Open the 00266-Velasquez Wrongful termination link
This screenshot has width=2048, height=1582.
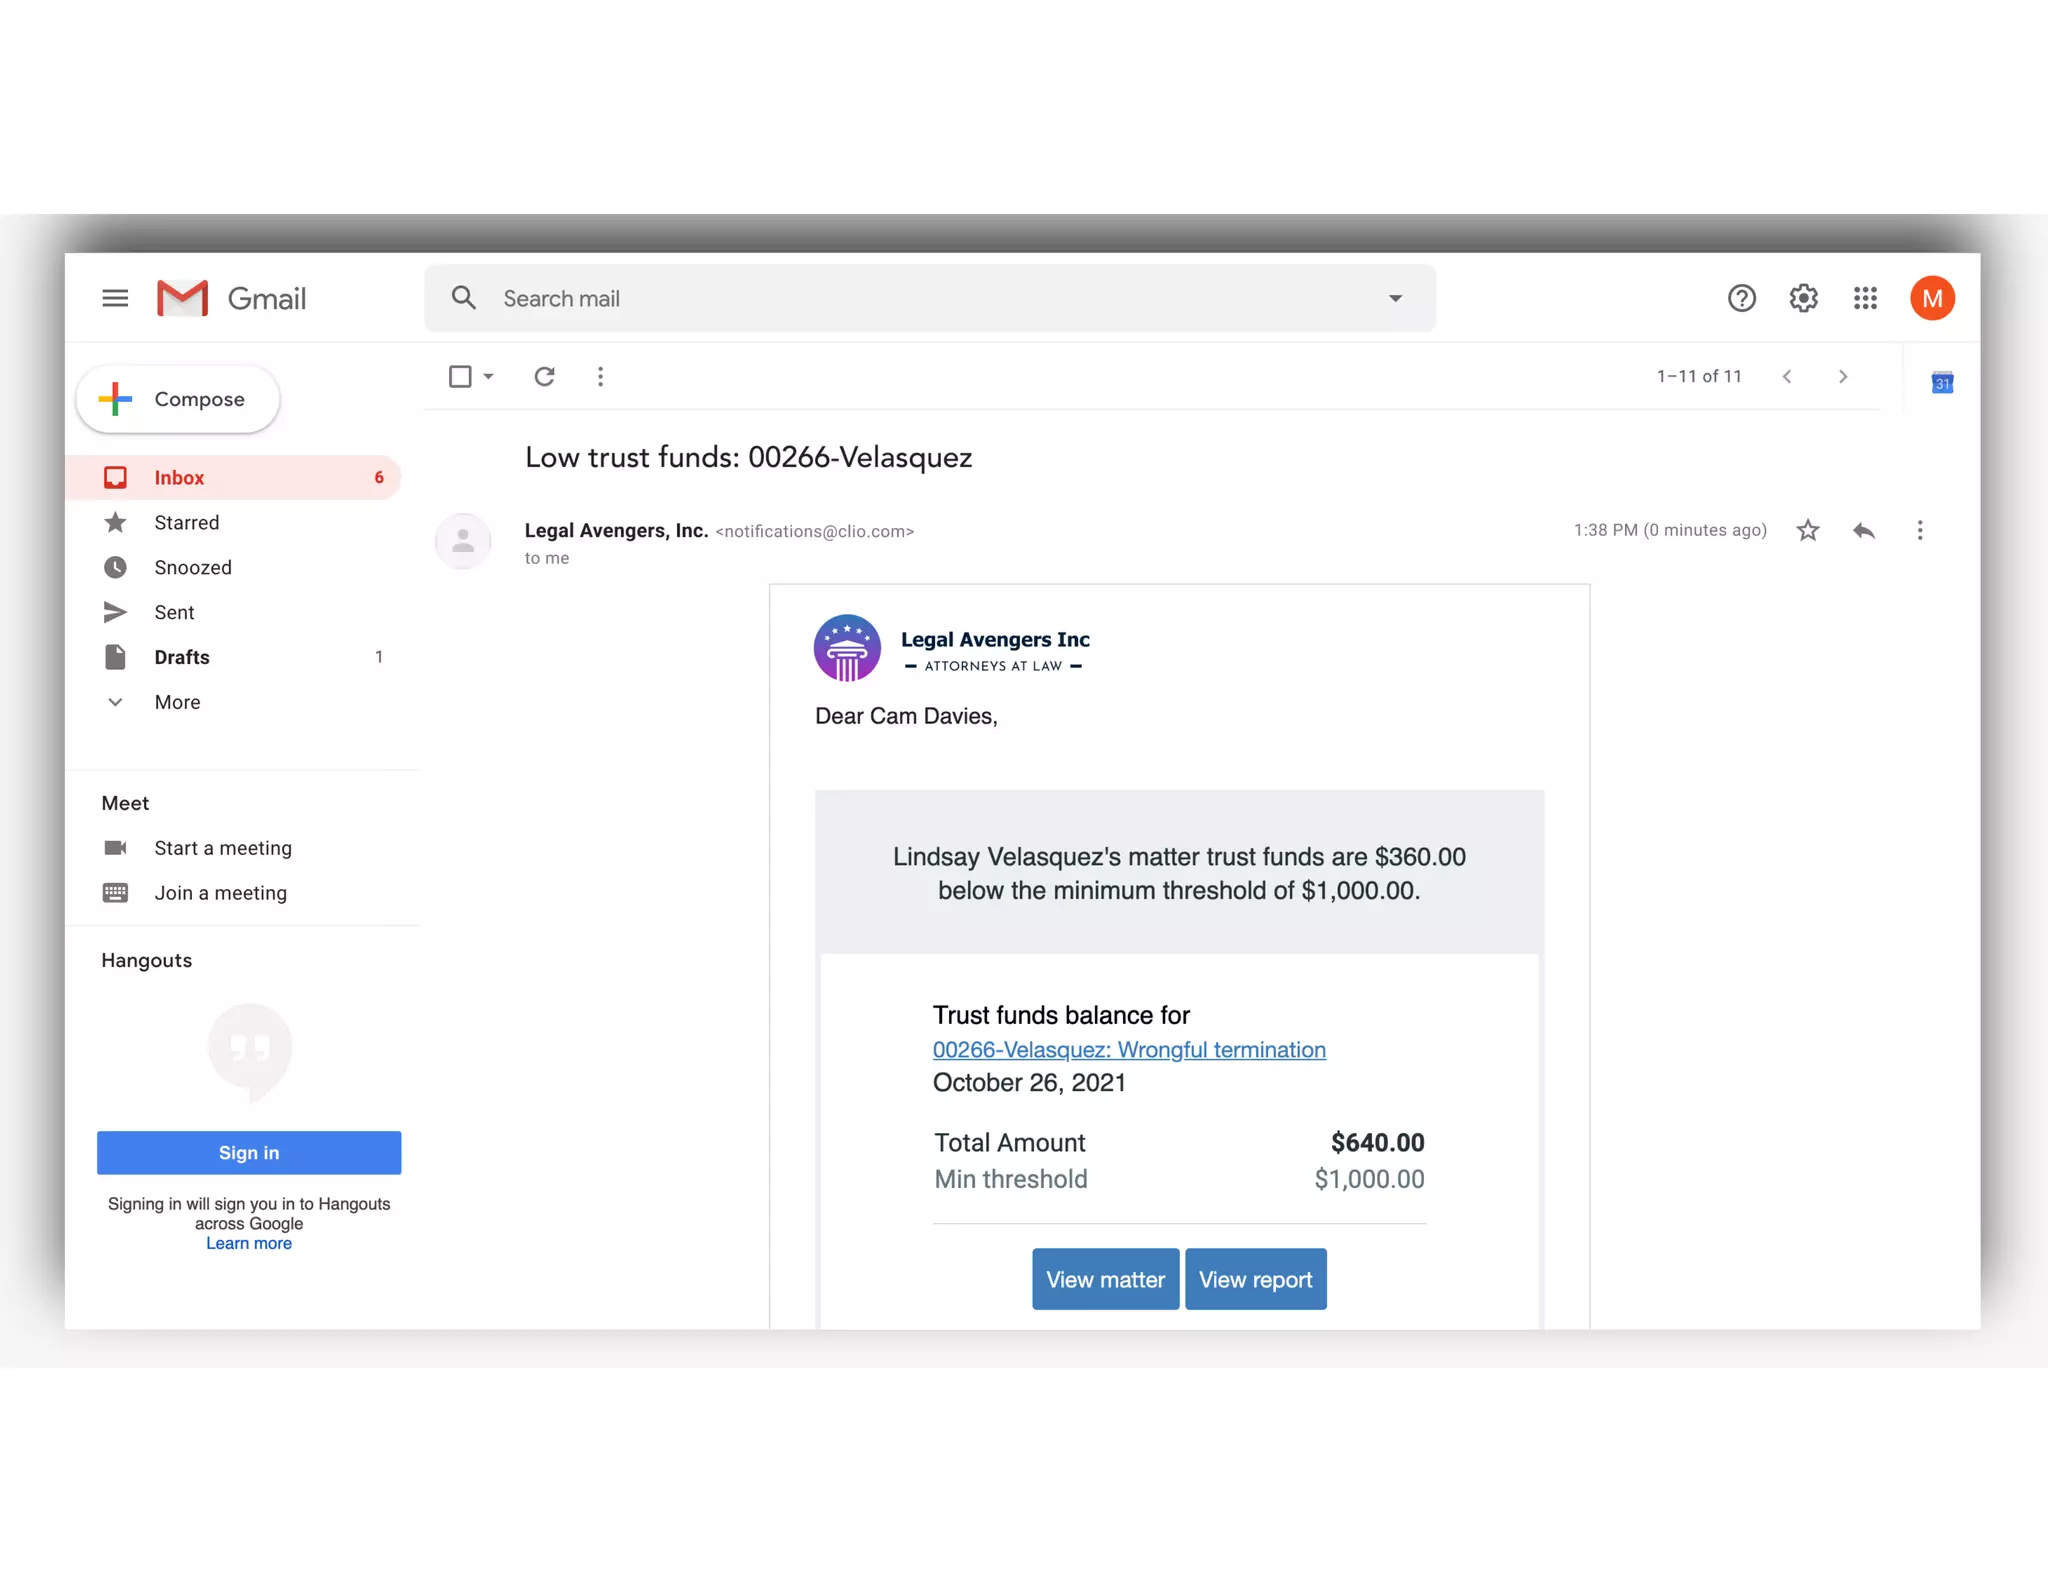[1129, 1049]
